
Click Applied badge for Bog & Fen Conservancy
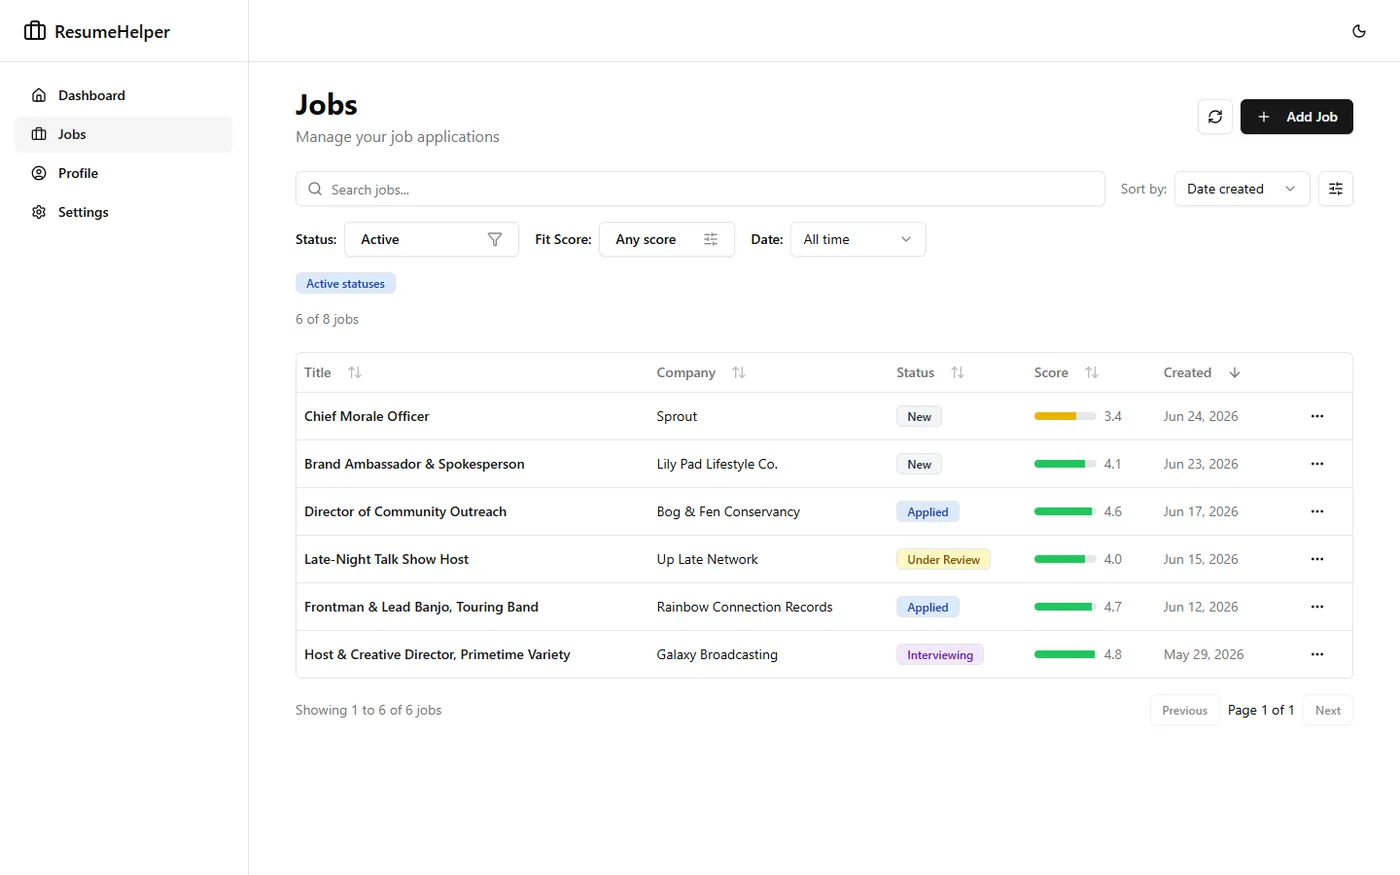[x=928, y=512]
